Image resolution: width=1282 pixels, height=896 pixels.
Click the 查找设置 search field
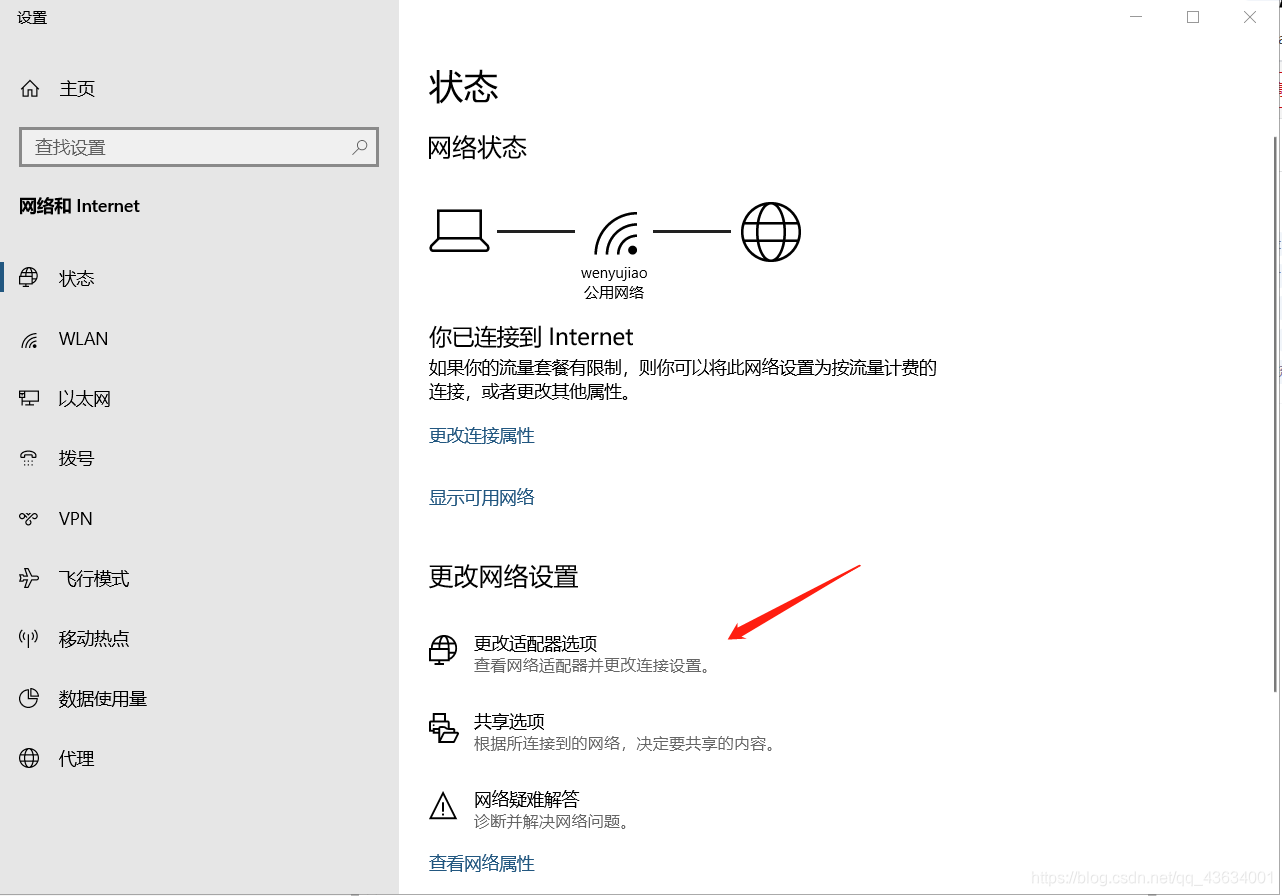199,147
